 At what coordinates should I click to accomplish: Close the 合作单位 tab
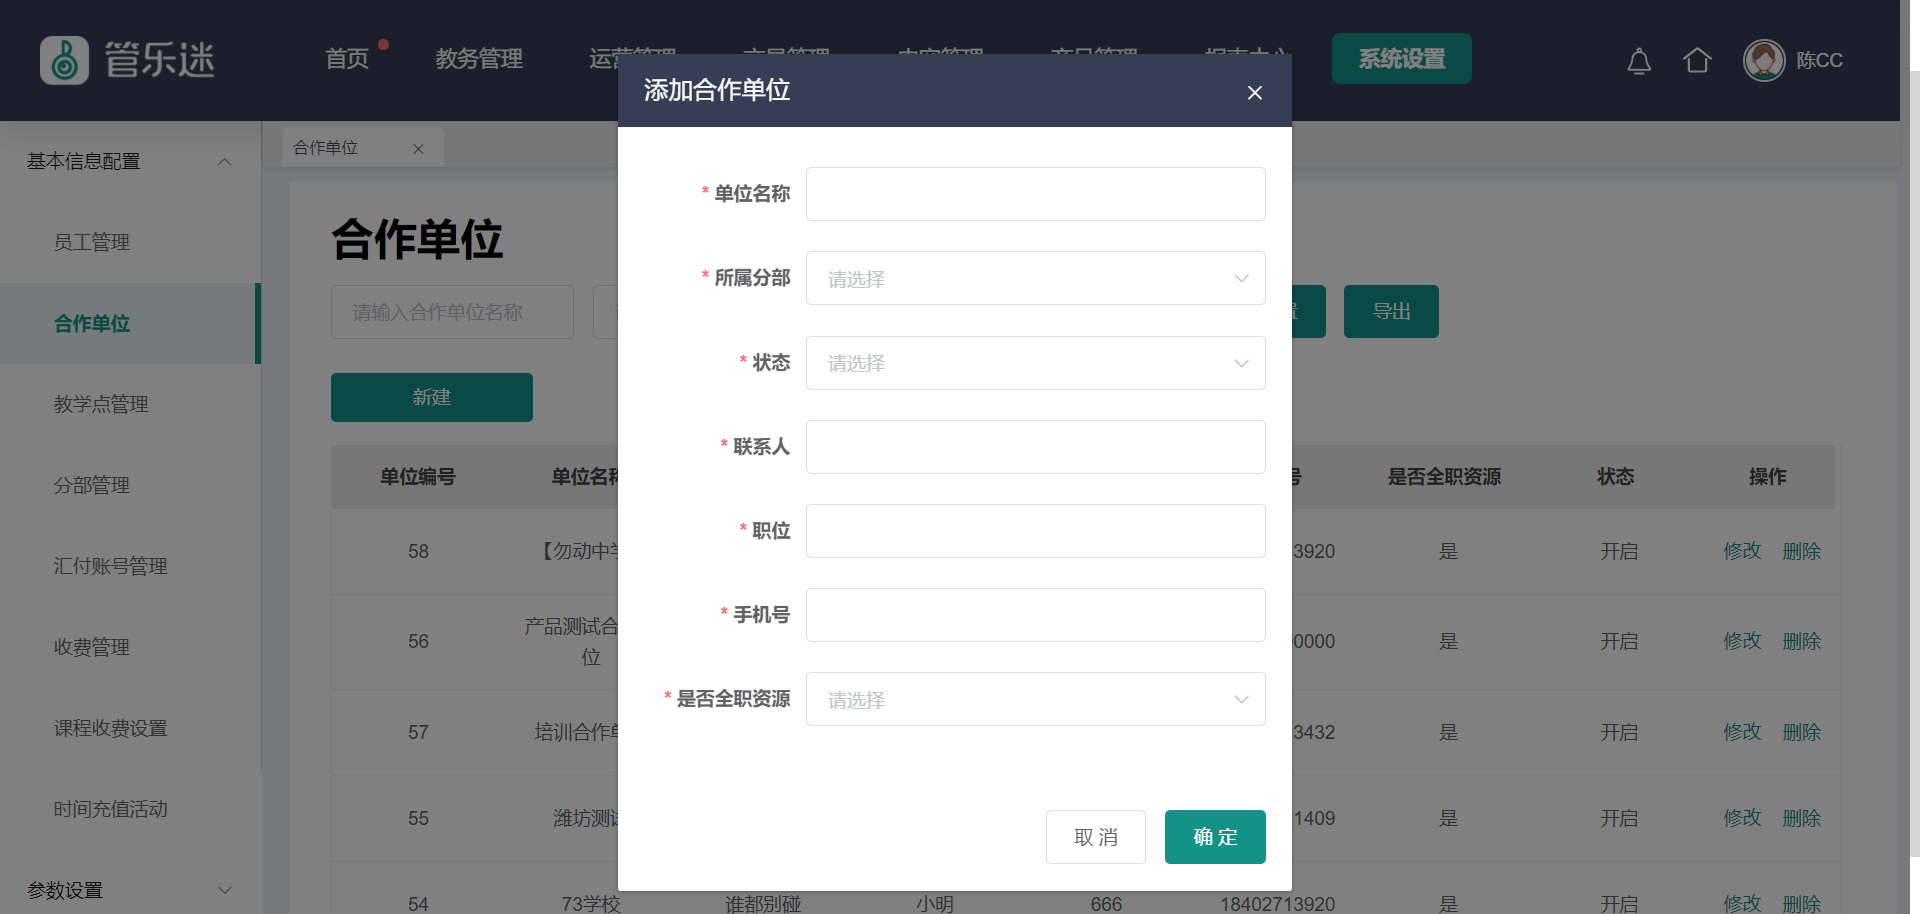[418, 149]
